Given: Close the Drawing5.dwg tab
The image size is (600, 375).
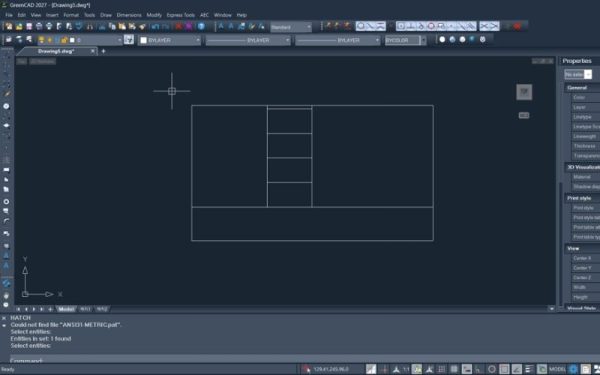Looking at the screenshot, I should 92,51.
